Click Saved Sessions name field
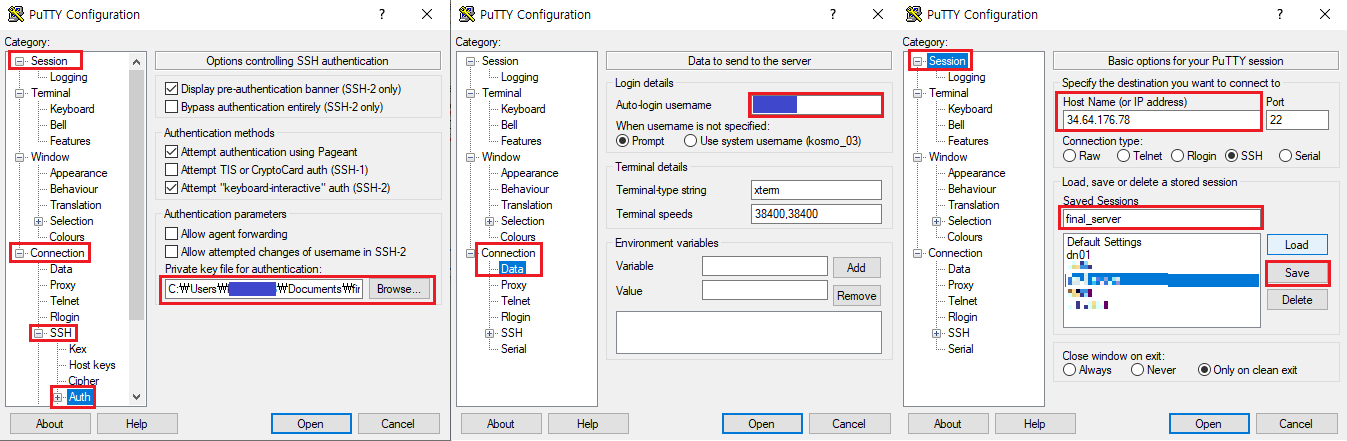The width and height of the screenshot is (1347, 441). coord(1160,217)
